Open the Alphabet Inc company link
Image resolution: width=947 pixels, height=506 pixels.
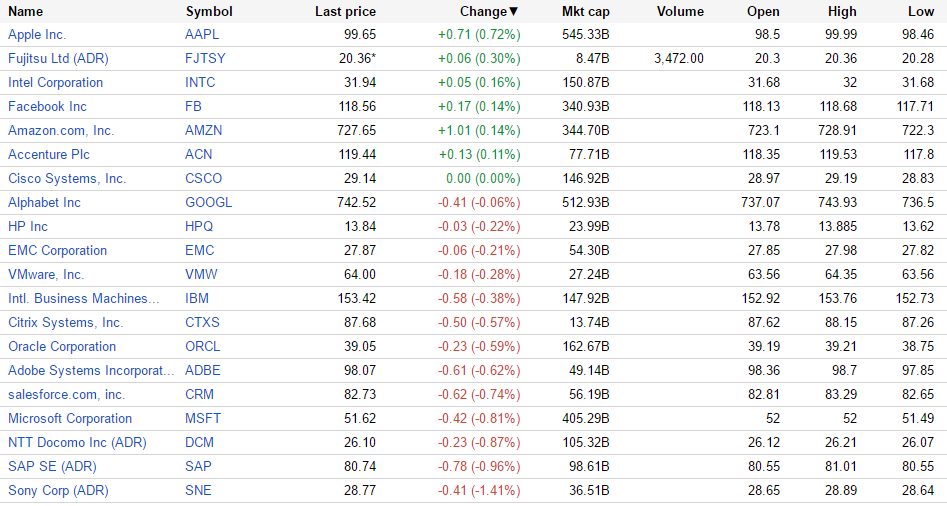pos(44,203)
